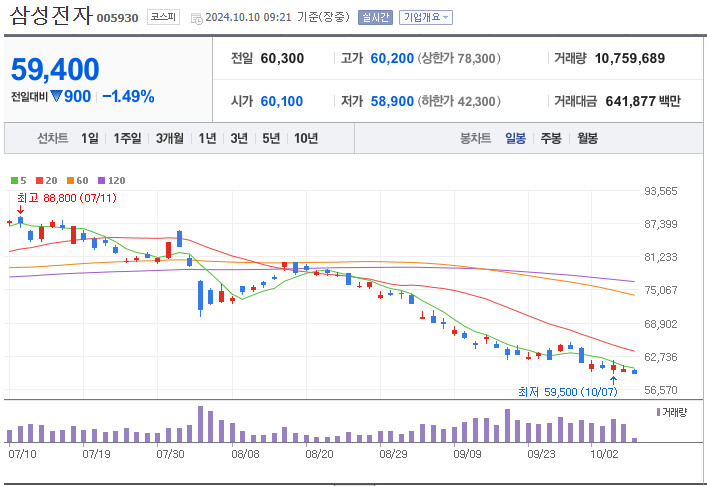The width and height of the screenshot is (707, 486).
Task: Click the 최저 59,500 low marker
Action: click(x=567, y=391)
